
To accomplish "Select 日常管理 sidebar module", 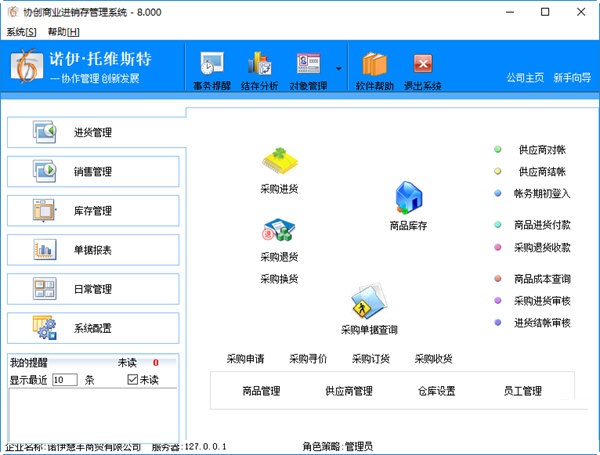I will (93, 289).
